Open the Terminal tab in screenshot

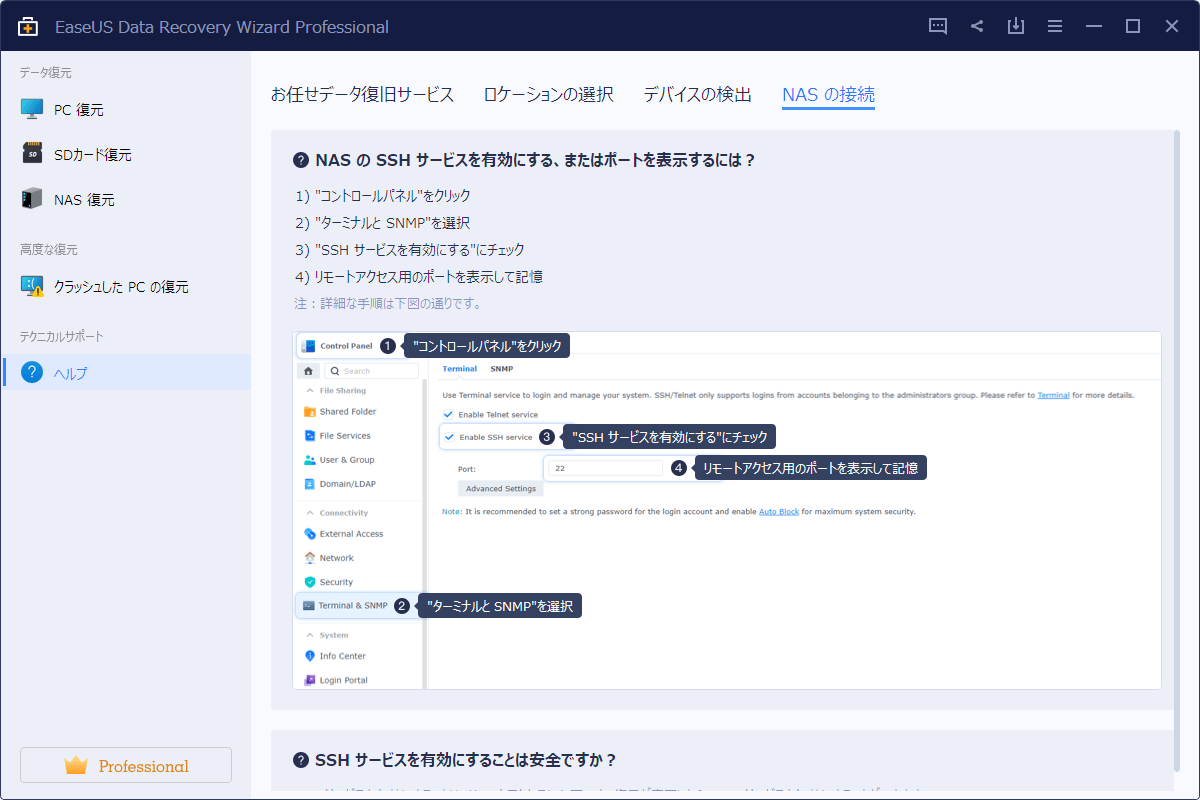click(460, 369)
